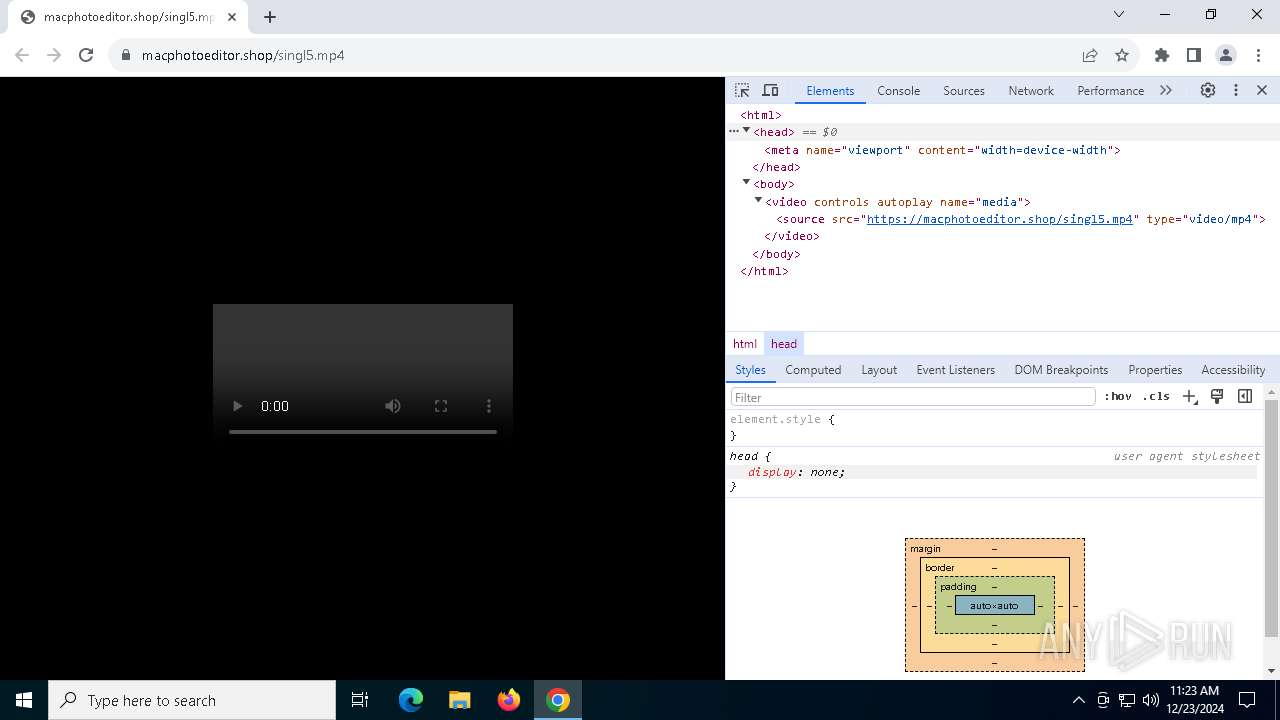Click the styles pane scrollbar

click(x=1272, y=517)
